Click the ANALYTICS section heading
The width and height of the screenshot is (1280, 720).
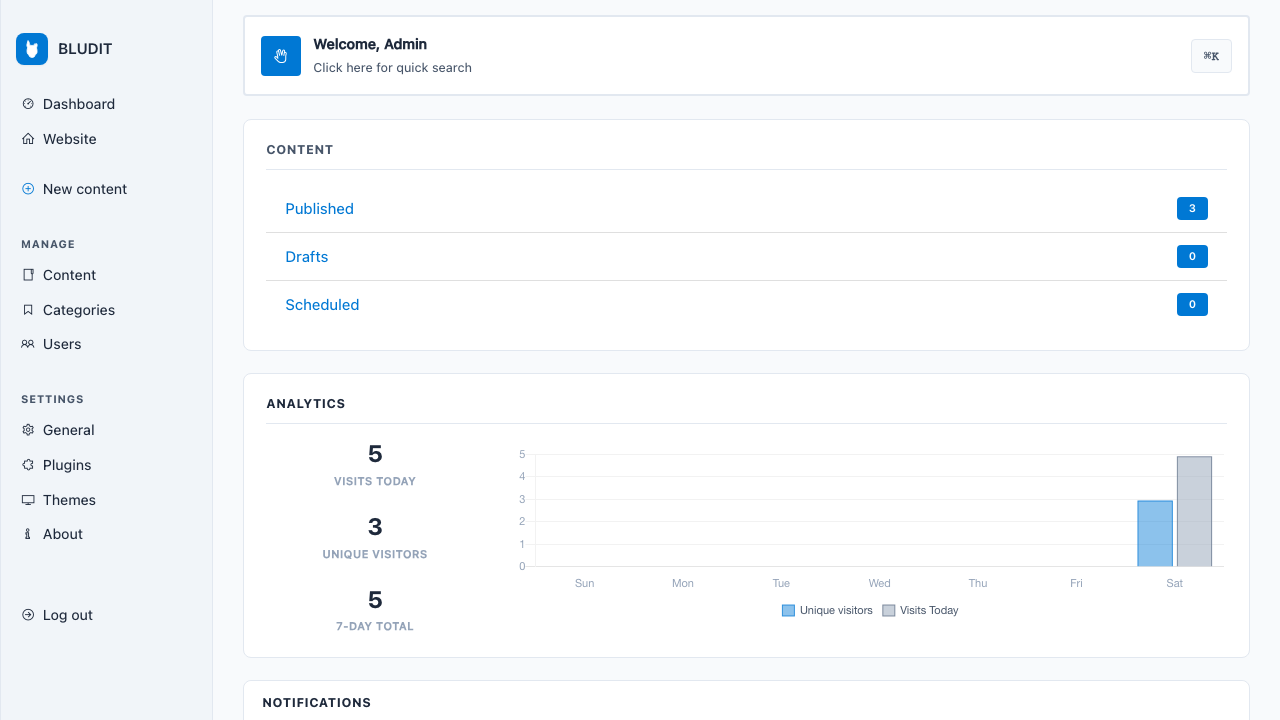point(306,404)
